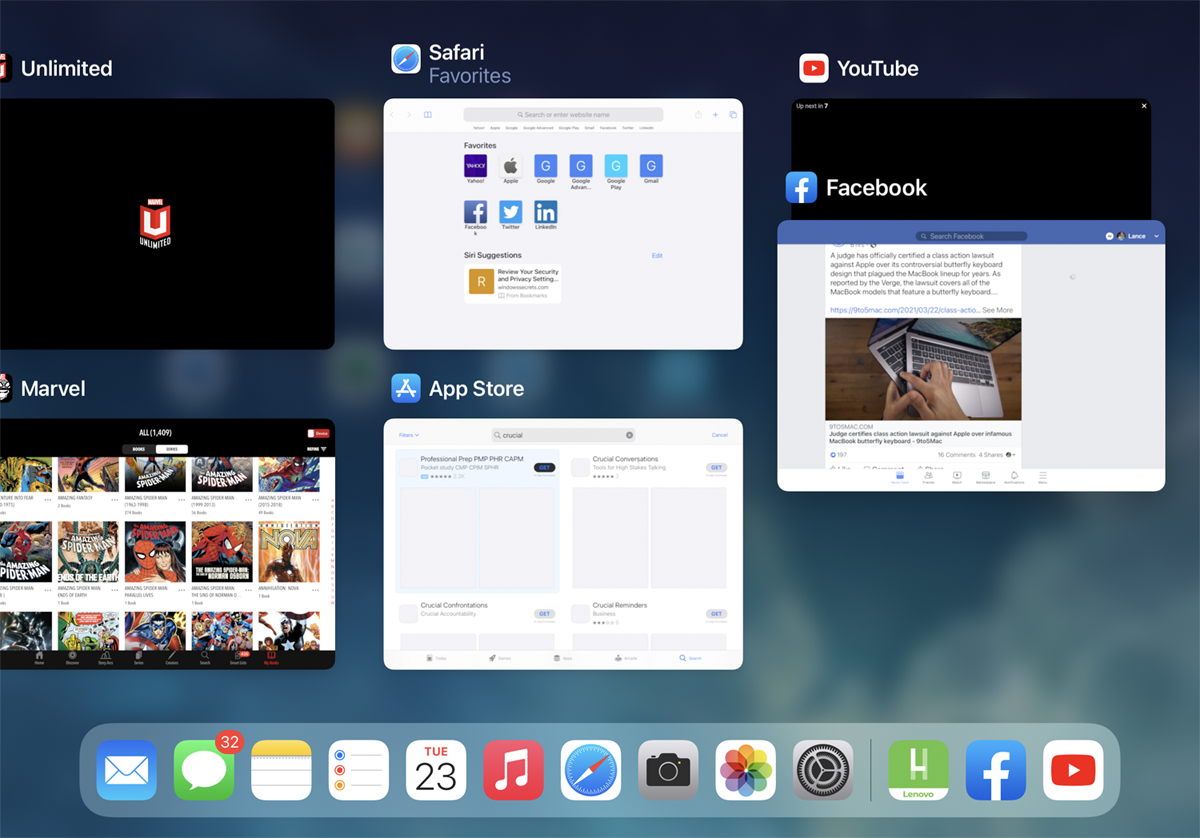Switch to Arcade tab in App Store
The image size is (1200, 838).
(626, 658)
